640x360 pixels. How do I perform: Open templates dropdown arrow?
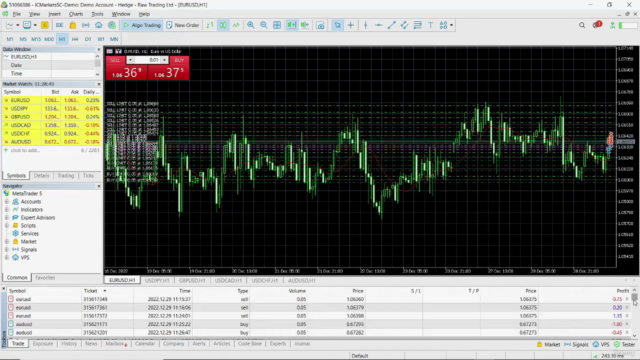(35, 25)
